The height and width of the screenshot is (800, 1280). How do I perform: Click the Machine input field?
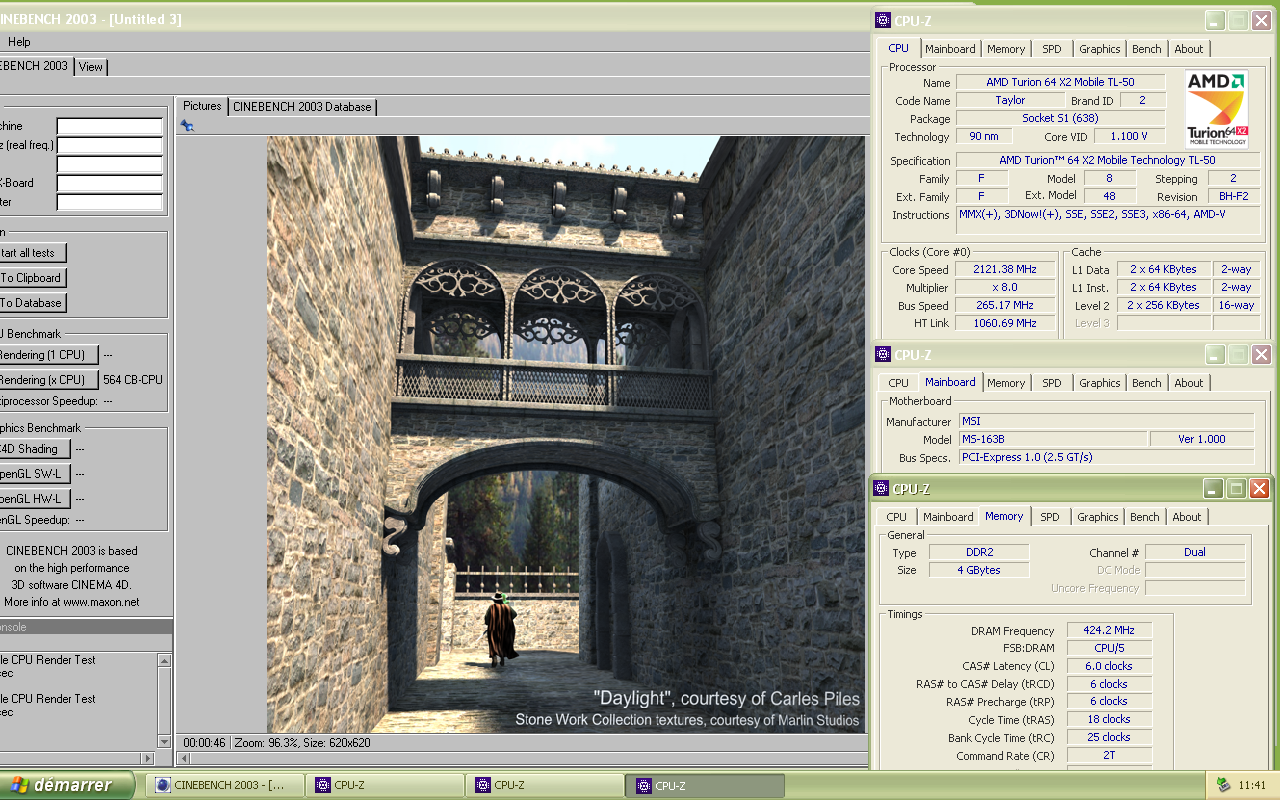point(110,126)
